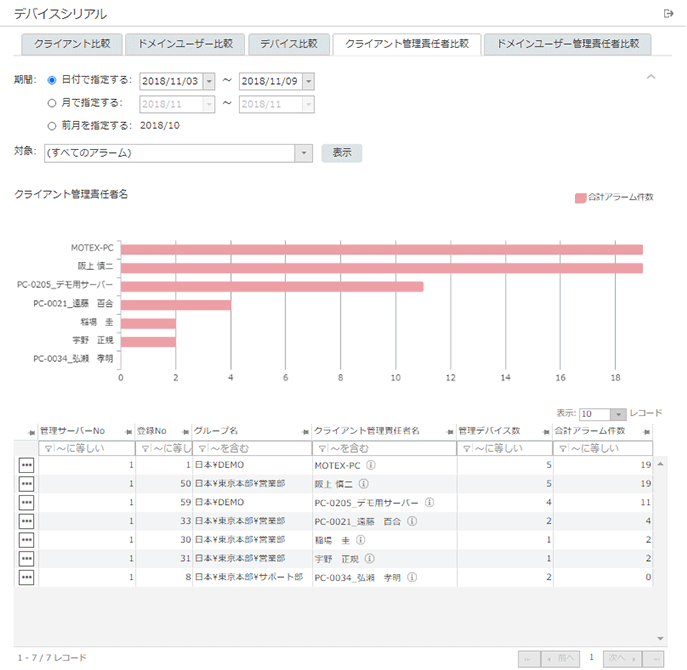This screenshot has width=687, height=670.
Task: Click the 合計アラーム件数 legend color swatch
Action: 580,198
